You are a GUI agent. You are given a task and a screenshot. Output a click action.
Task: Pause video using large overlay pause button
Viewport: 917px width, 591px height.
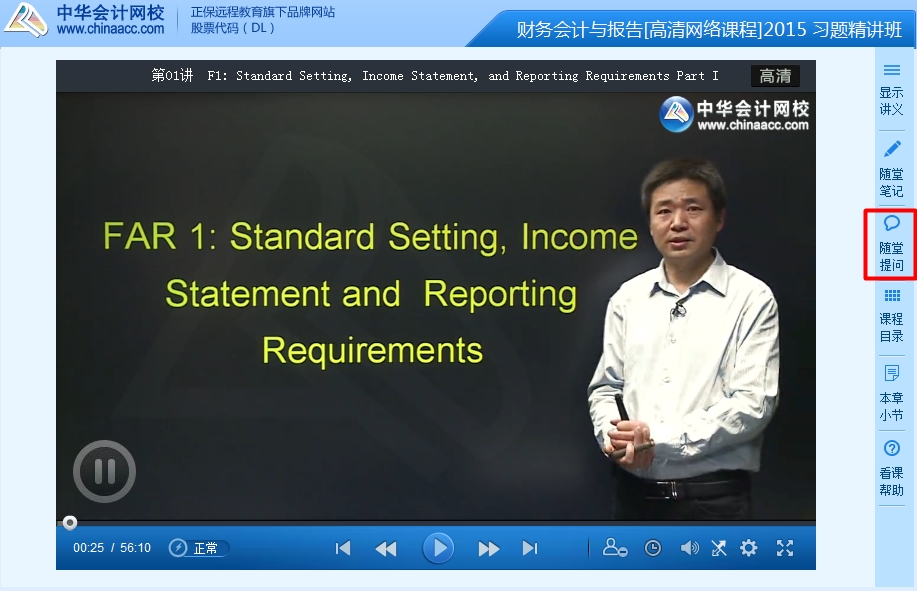pos(105,471)
